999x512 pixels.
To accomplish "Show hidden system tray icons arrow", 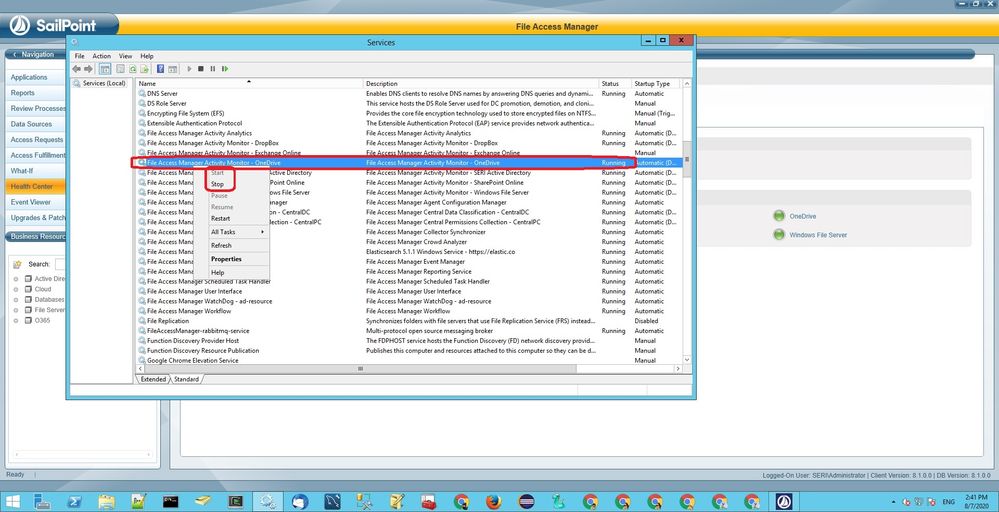I will (x=893, y=502).
